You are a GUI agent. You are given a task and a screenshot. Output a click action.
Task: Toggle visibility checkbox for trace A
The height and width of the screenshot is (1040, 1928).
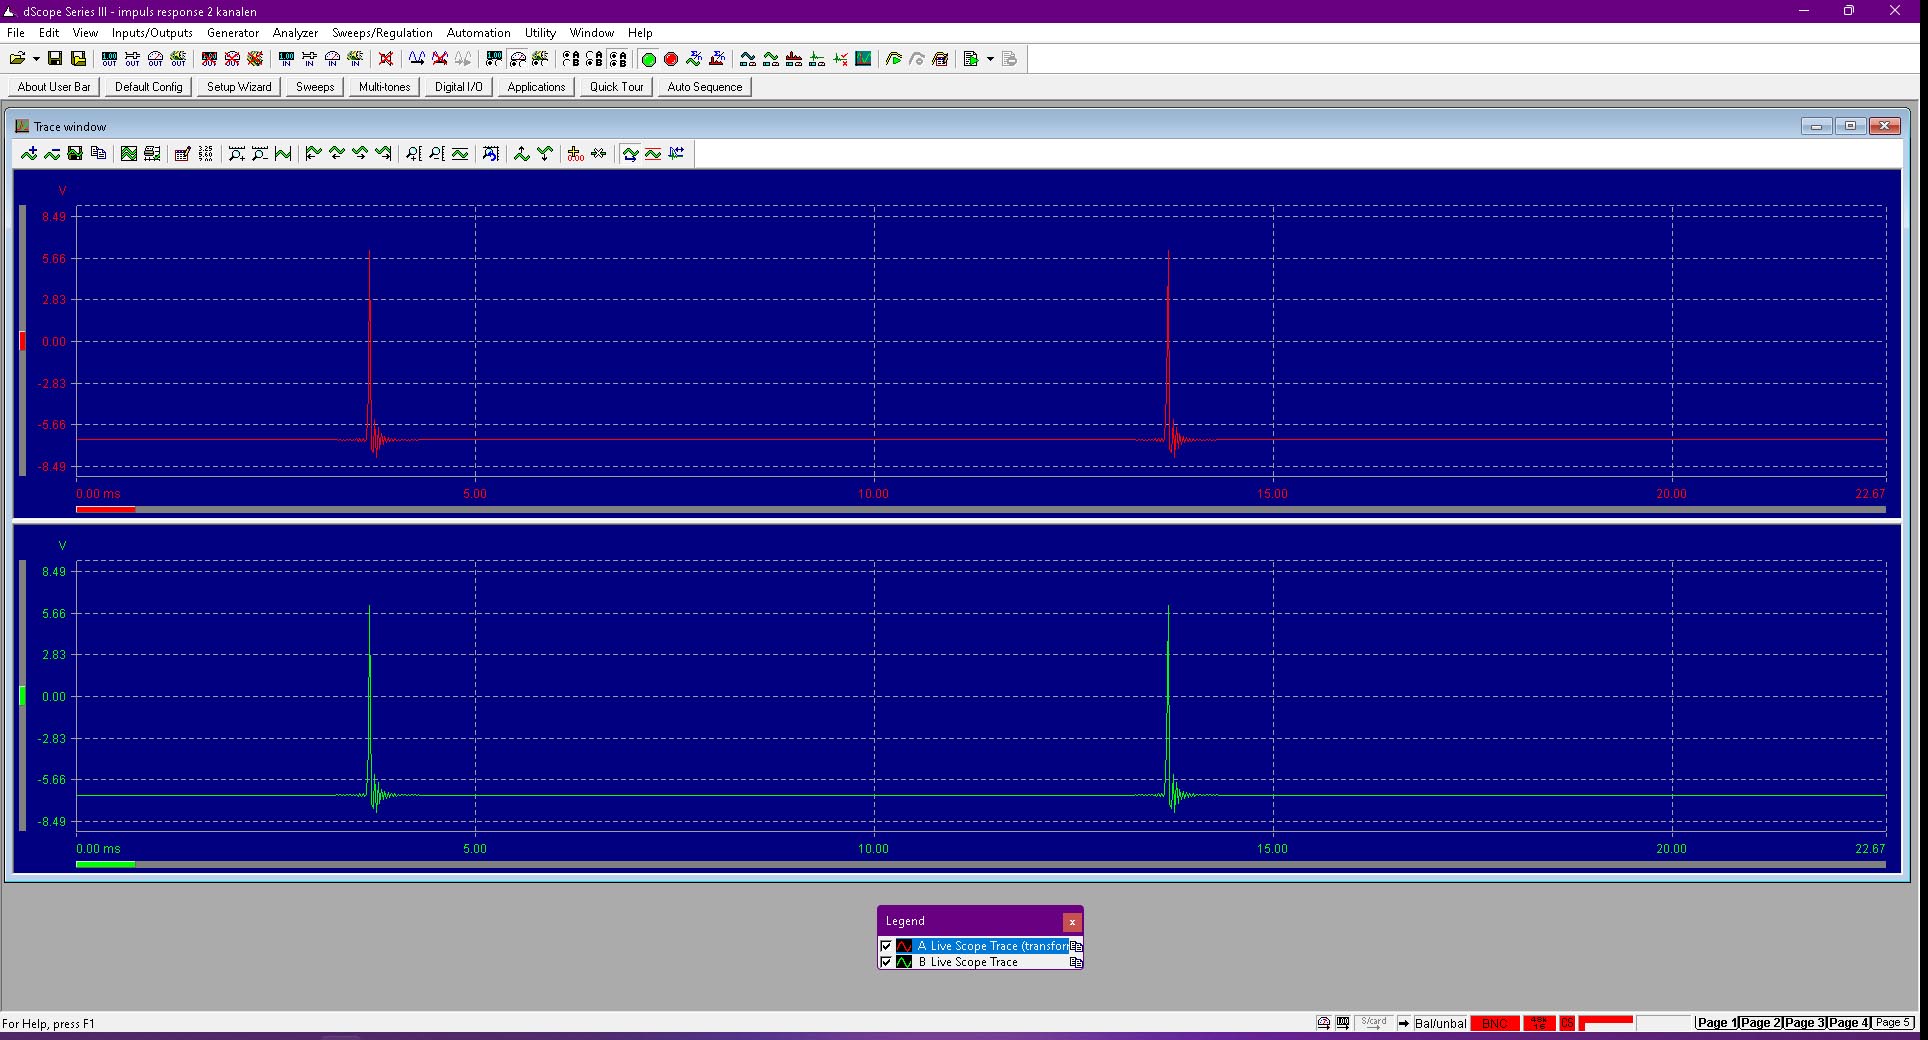[x=886, y=946]
